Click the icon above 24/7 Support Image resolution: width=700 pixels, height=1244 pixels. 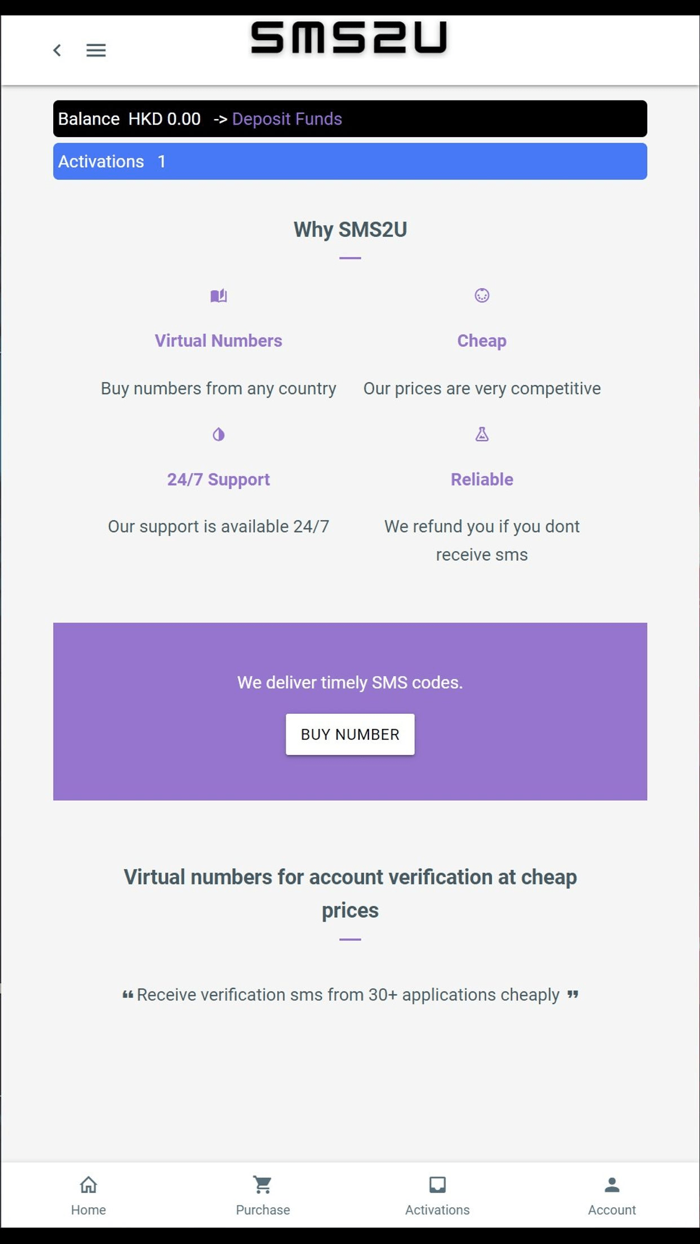coord(218,434)
